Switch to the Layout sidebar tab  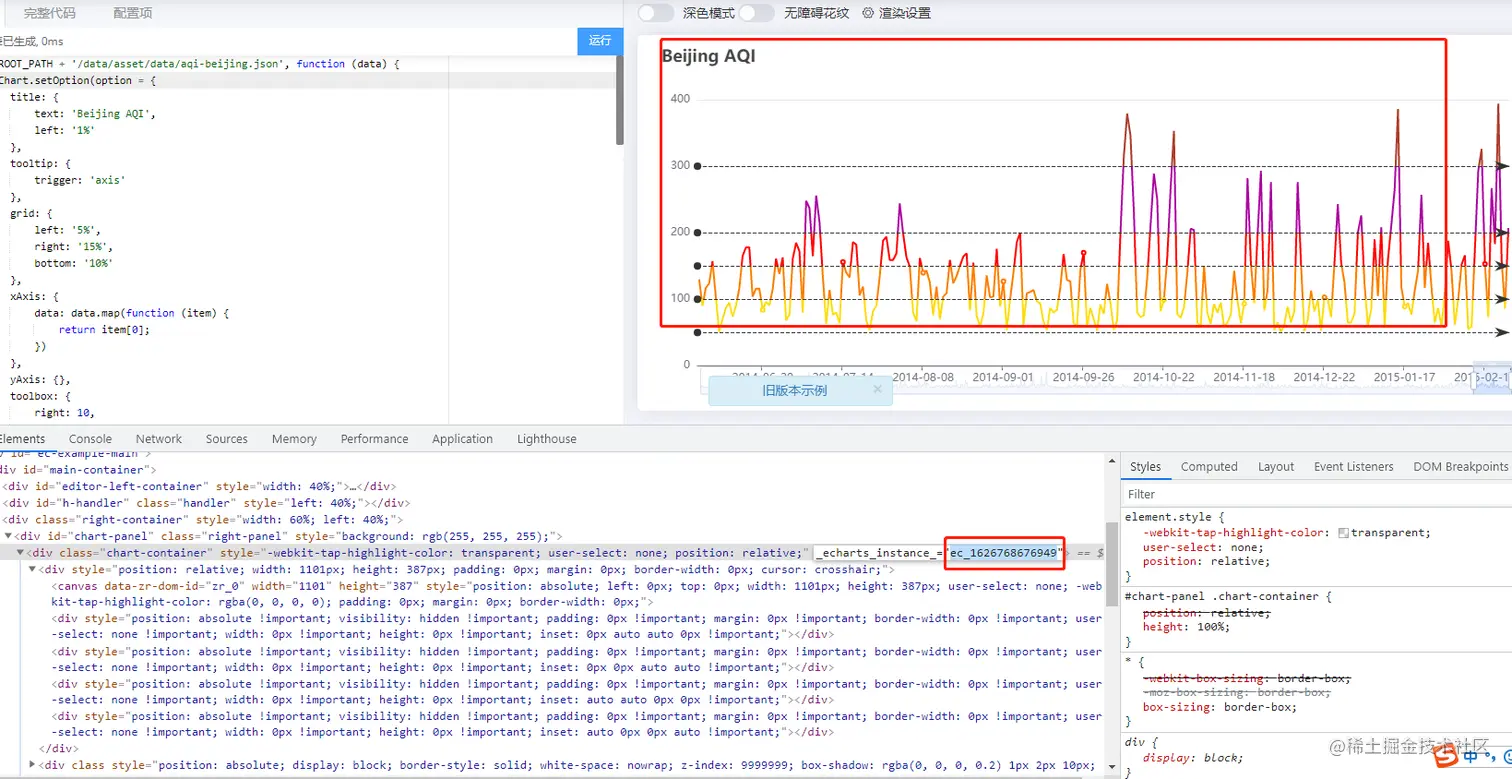[1276, 467]
